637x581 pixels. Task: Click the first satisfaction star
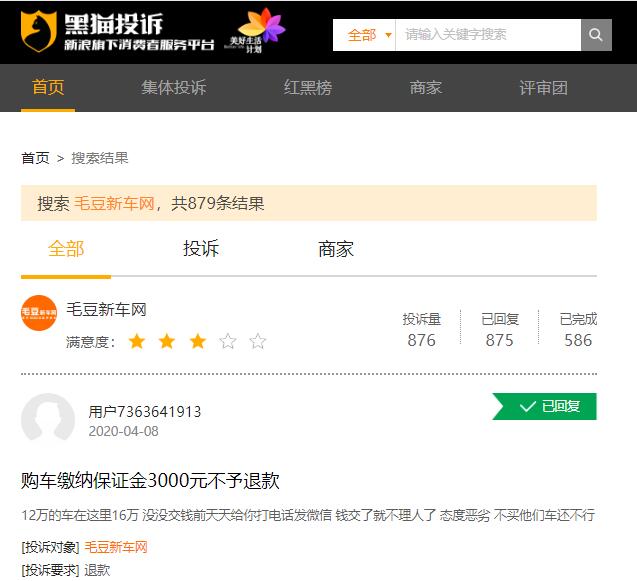point(137,341)
